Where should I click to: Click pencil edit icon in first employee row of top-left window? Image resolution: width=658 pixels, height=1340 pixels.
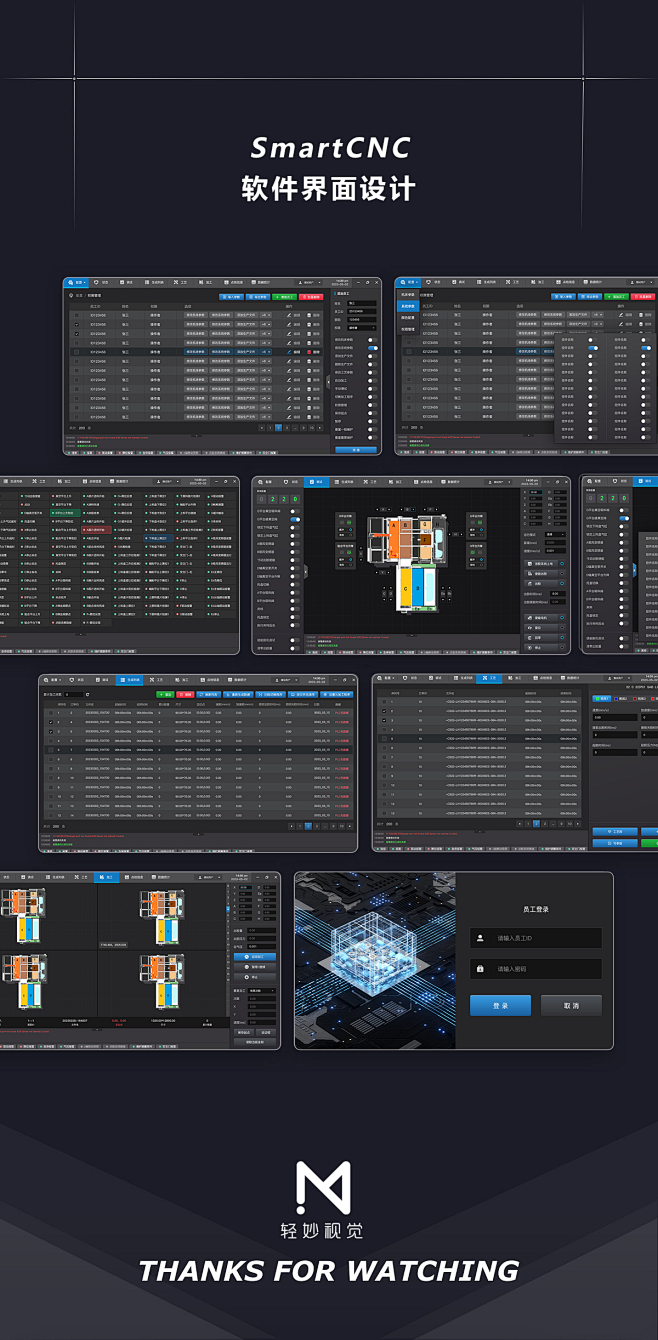289,315
